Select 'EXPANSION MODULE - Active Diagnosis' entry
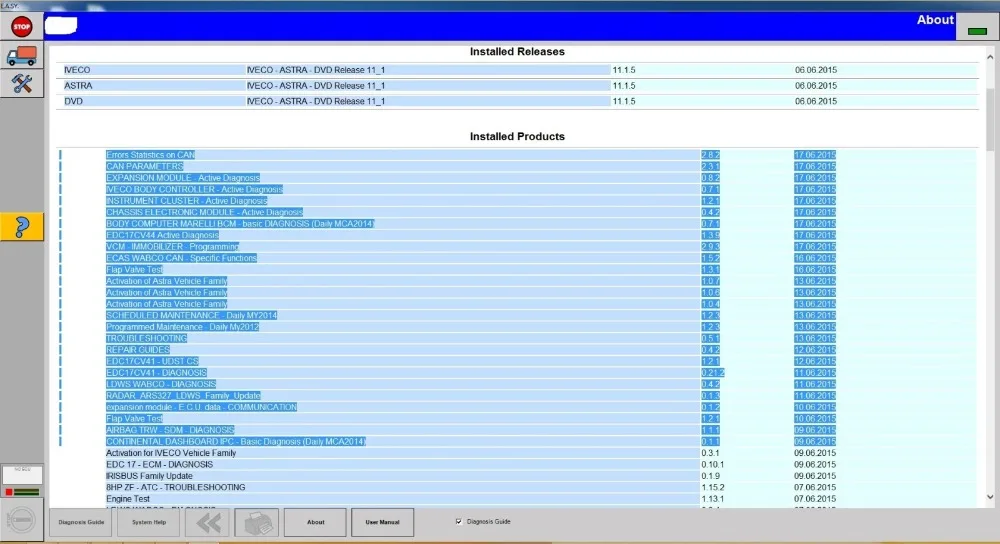Image resolution: width=1000 pixels, height=544 pixels. tap(182, 178)
